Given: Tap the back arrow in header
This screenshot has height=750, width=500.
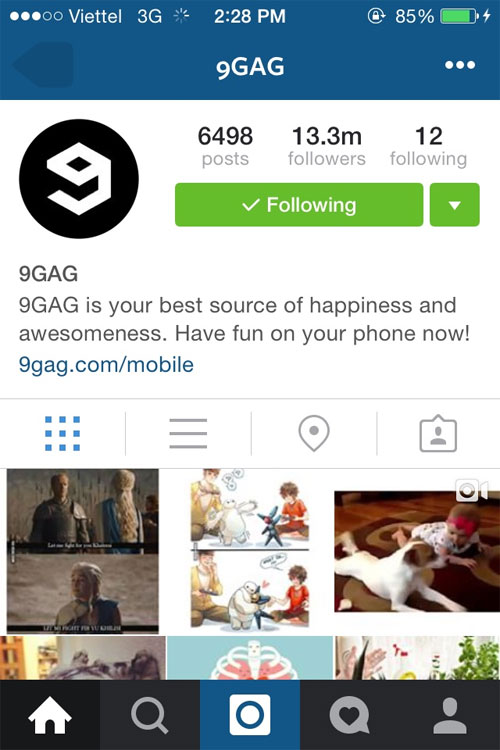Looking at the screenshot, I should coord(43,65).
